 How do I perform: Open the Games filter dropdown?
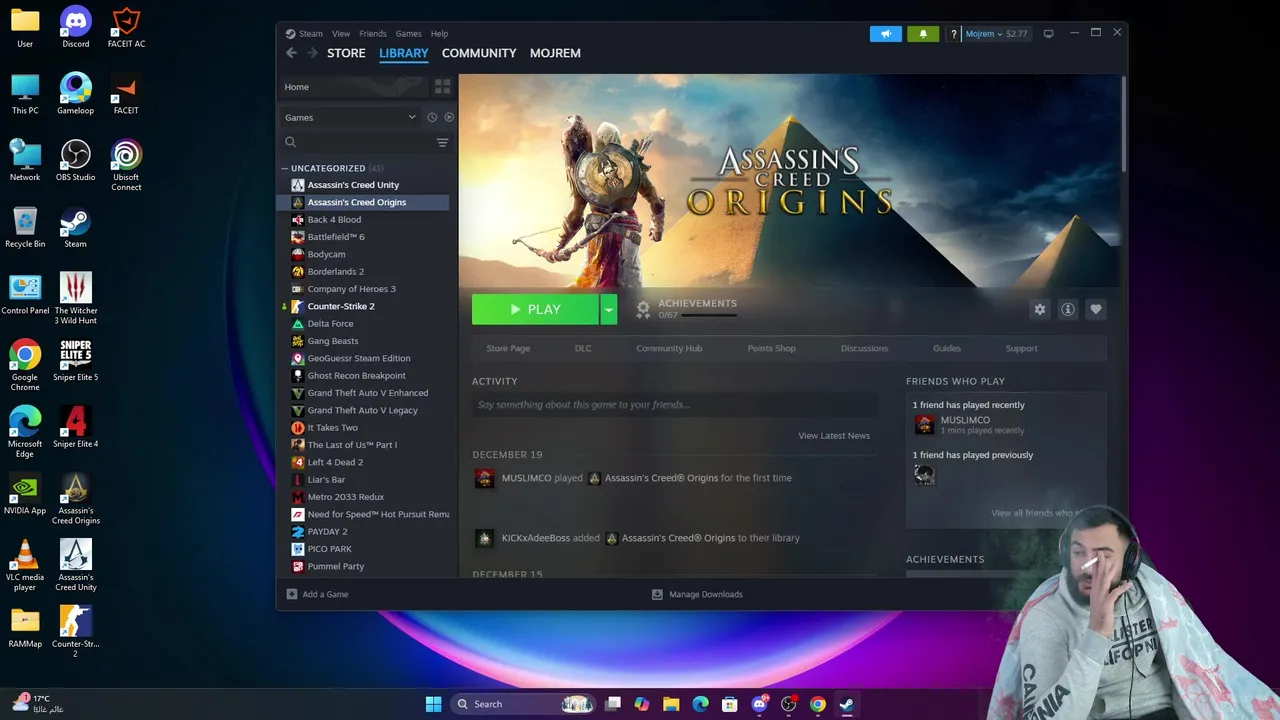(x=350, y=117)
